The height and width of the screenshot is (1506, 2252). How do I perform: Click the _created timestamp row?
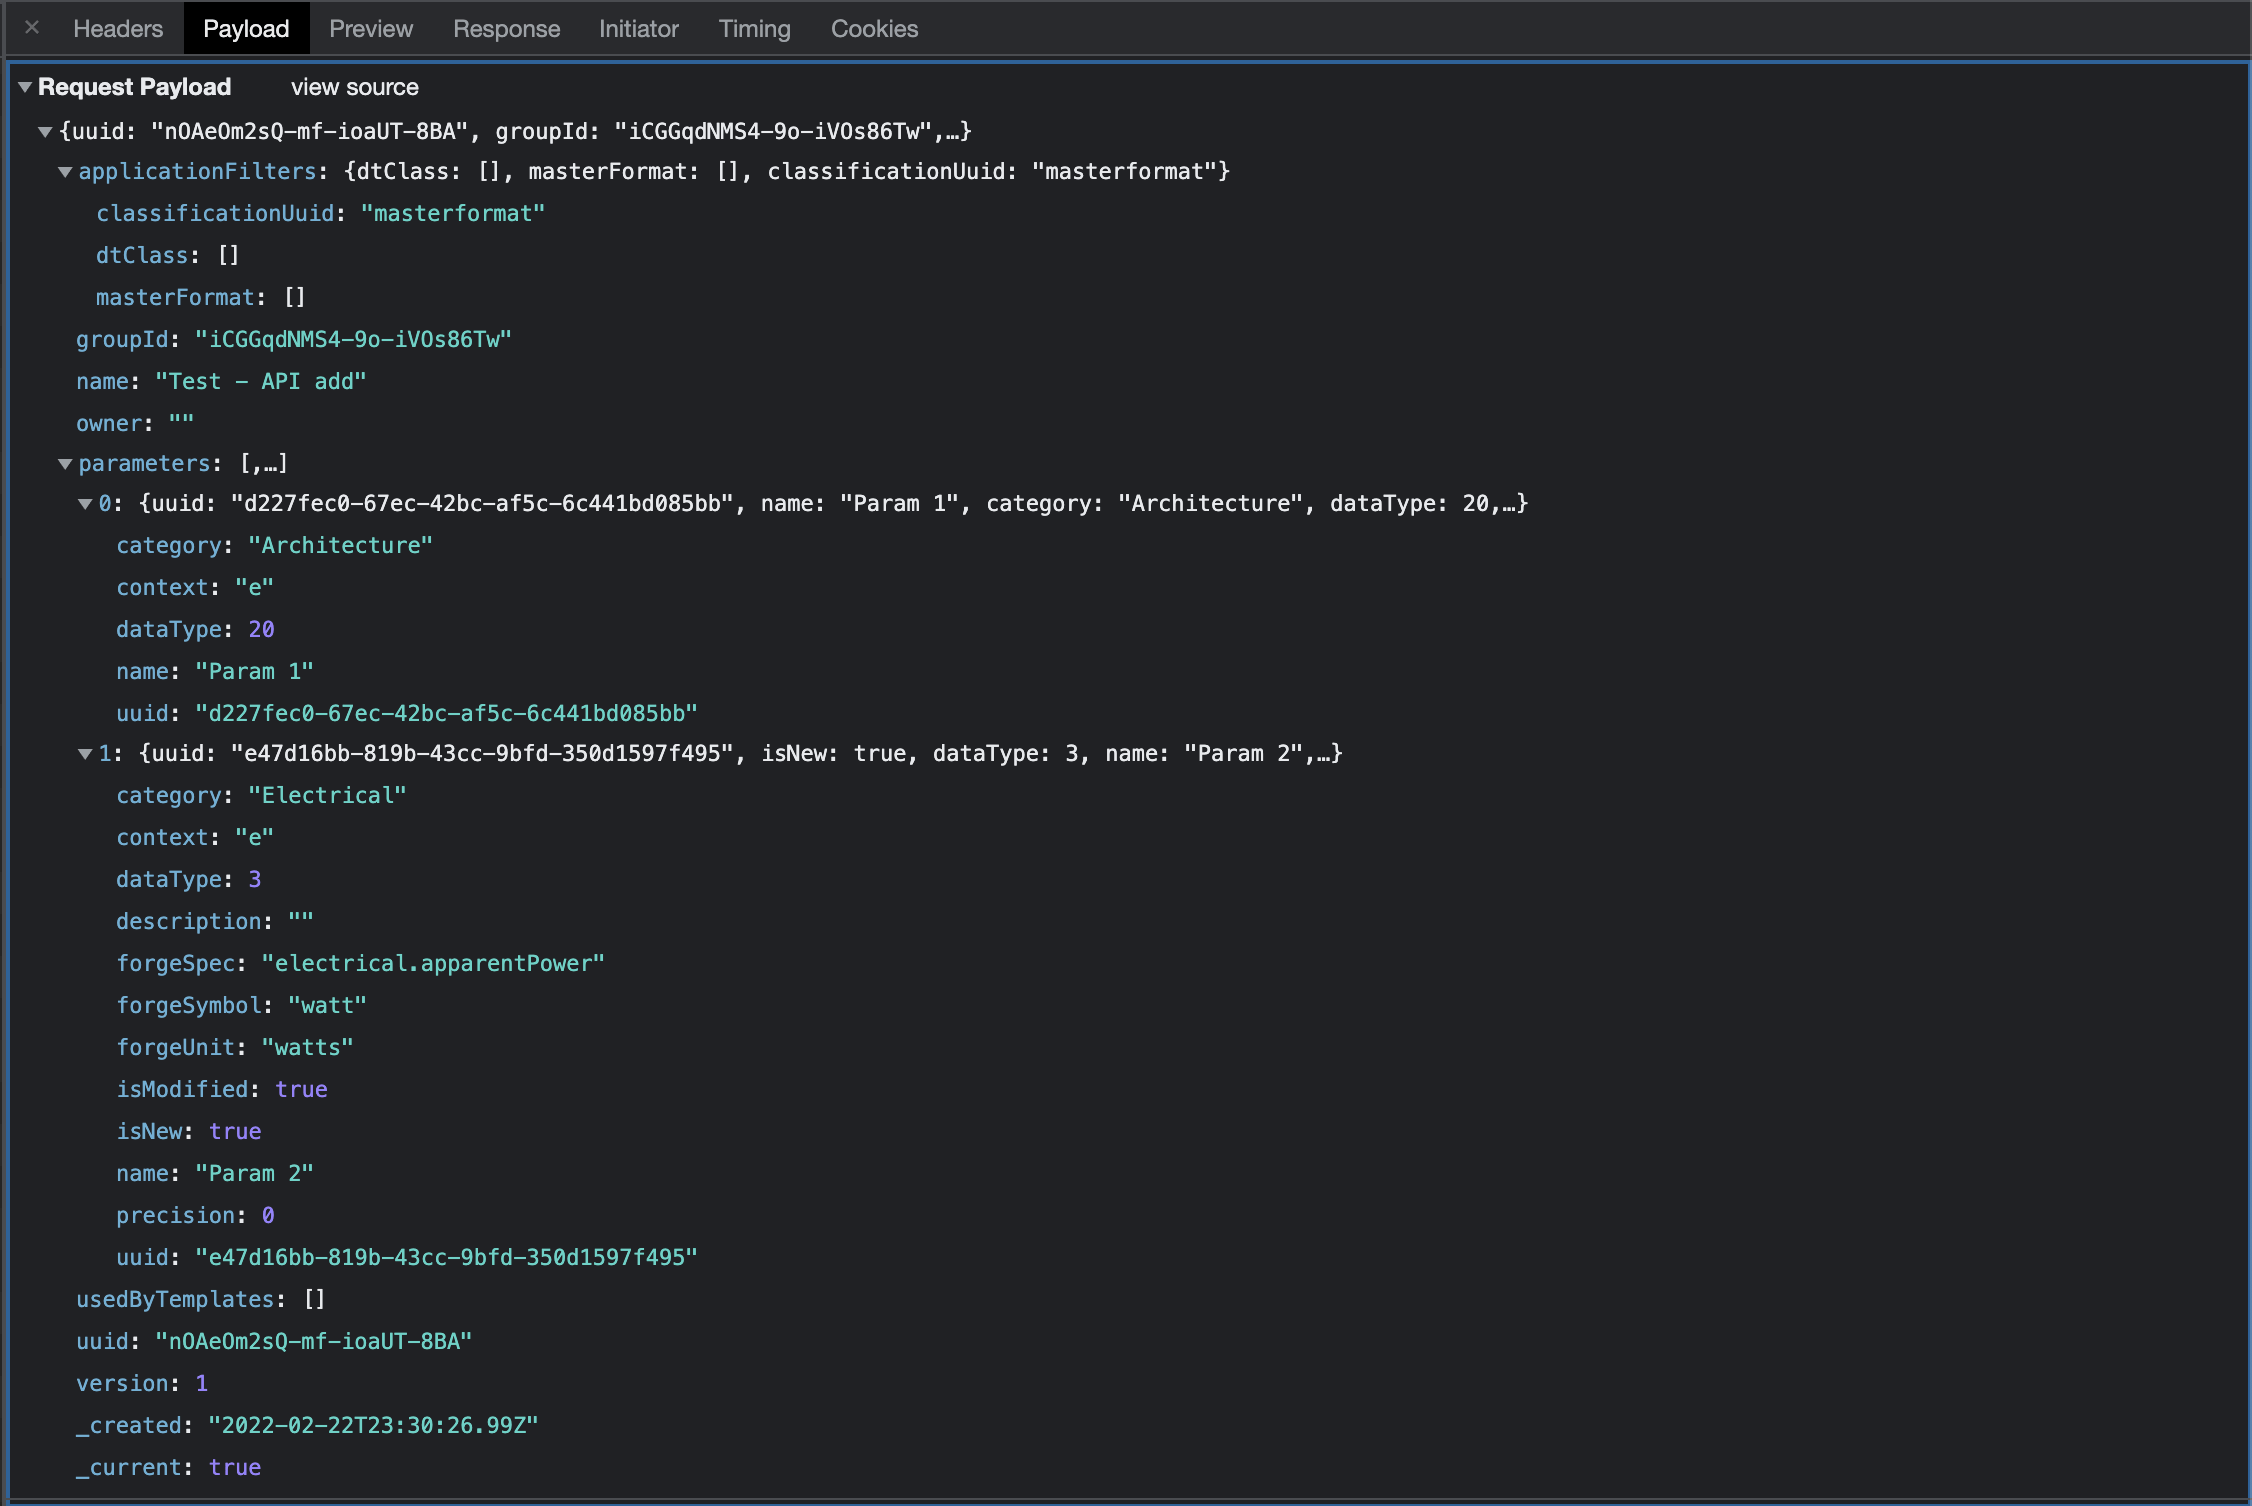pyautogui.click(x=307, y=1426)
